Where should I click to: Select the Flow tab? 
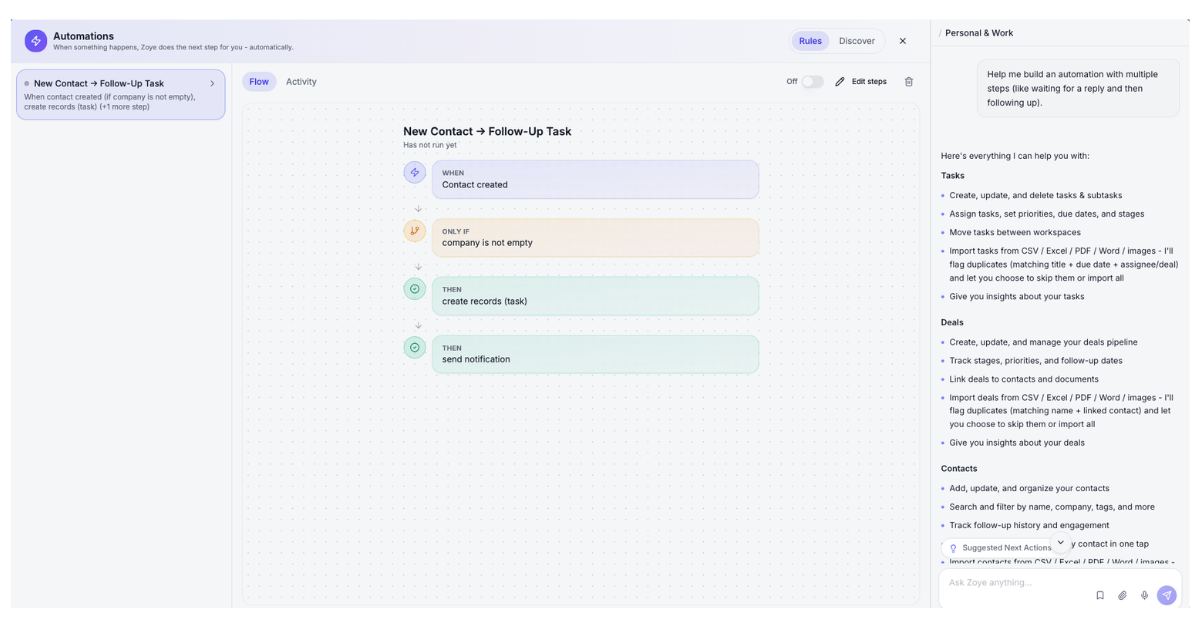click(259, 82)
